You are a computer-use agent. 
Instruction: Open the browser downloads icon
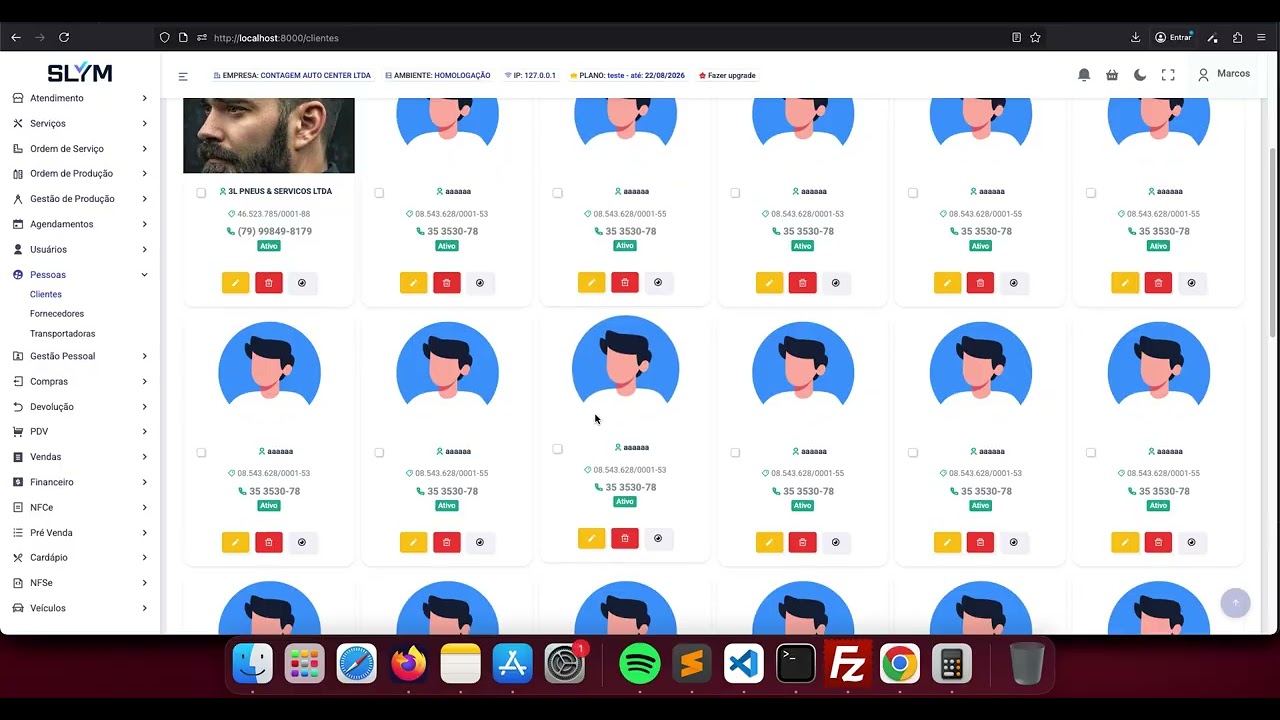pyautogui.click(x=1136, y=38)
